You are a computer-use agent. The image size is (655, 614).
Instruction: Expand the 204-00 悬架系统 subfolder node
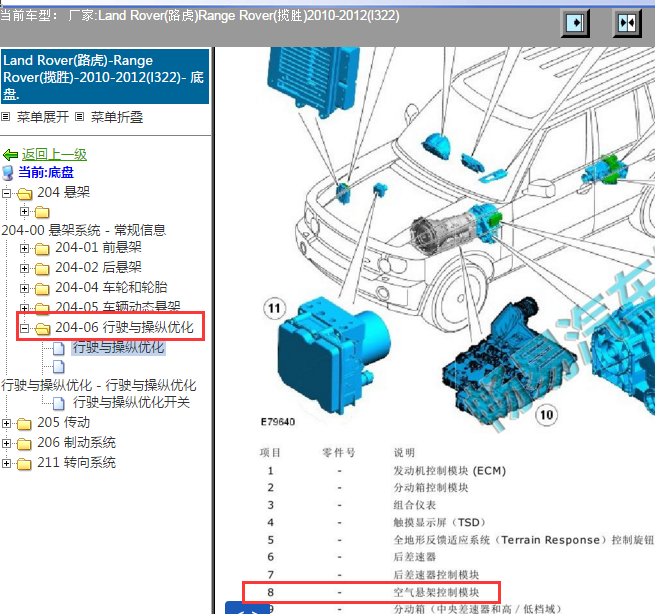coord(24,211)
